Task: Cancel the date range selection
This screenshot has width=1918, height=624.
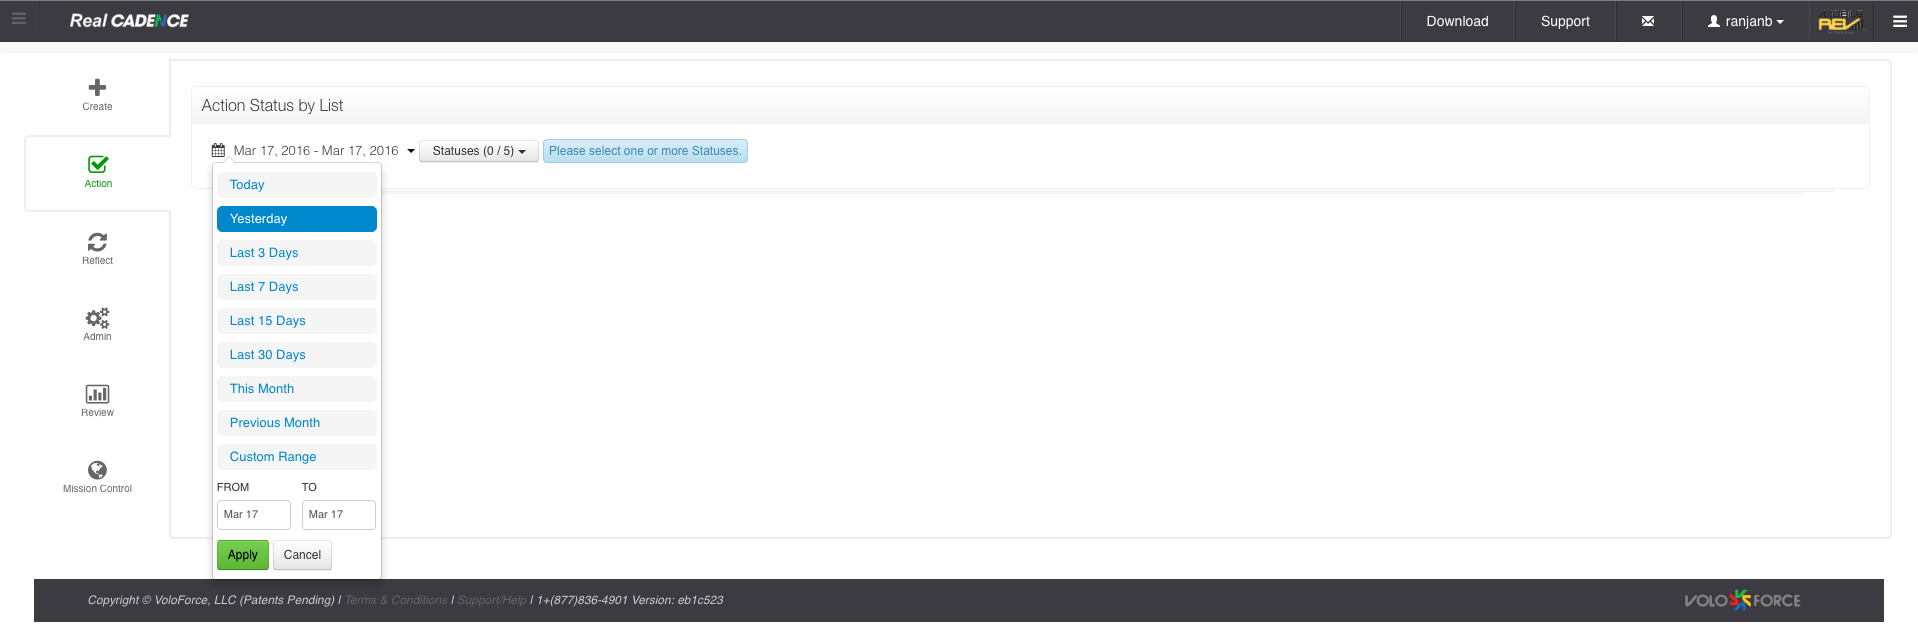Action: click(x=302, y=555)
